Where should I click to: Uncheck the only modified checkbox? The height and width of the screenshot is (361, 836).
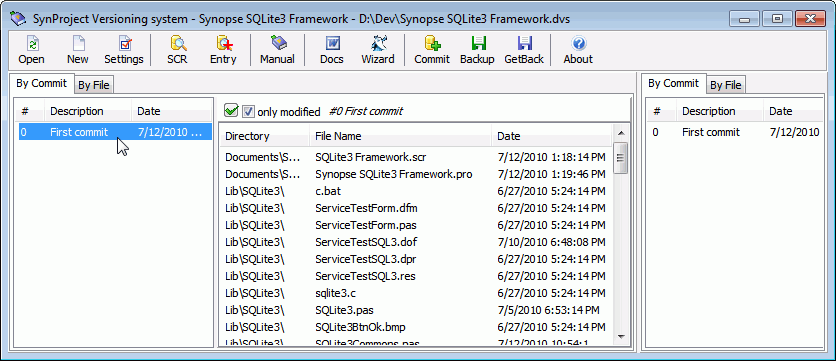[x=248, y=111]
